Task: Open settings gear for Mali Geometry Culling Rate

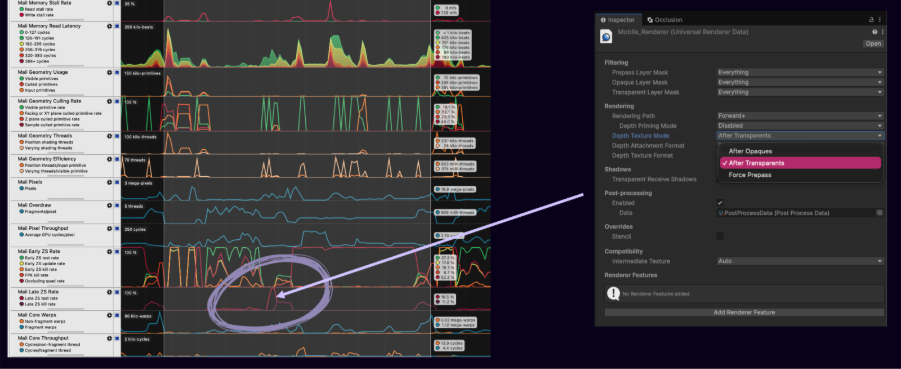Action: (110, 101)
